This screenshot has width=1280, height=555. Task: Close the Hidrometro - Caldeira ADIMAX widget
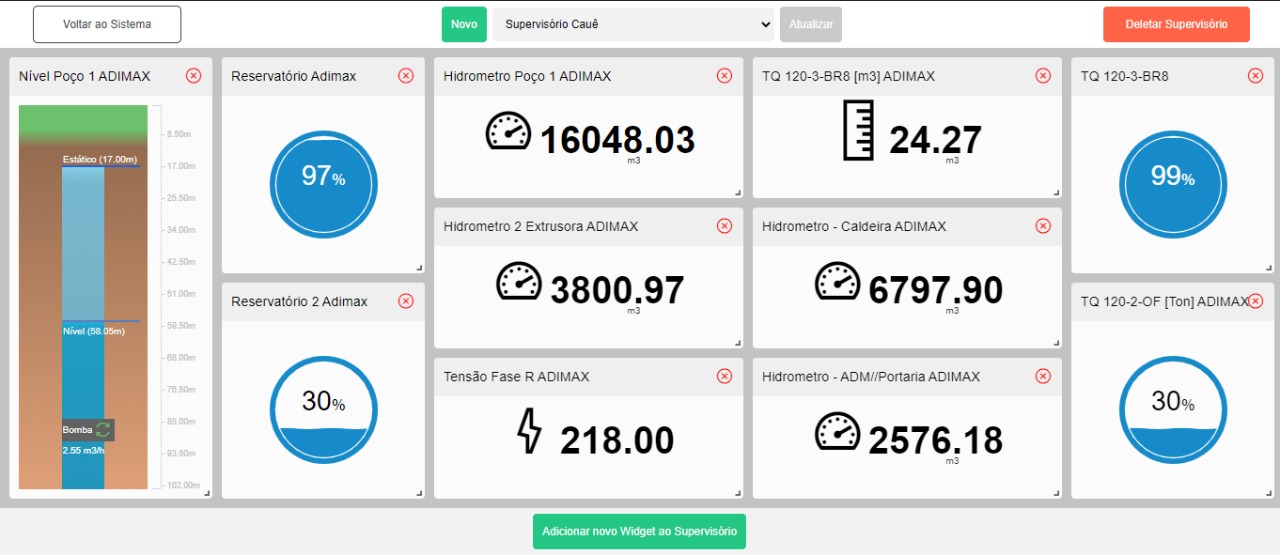tap(1042, 226)
